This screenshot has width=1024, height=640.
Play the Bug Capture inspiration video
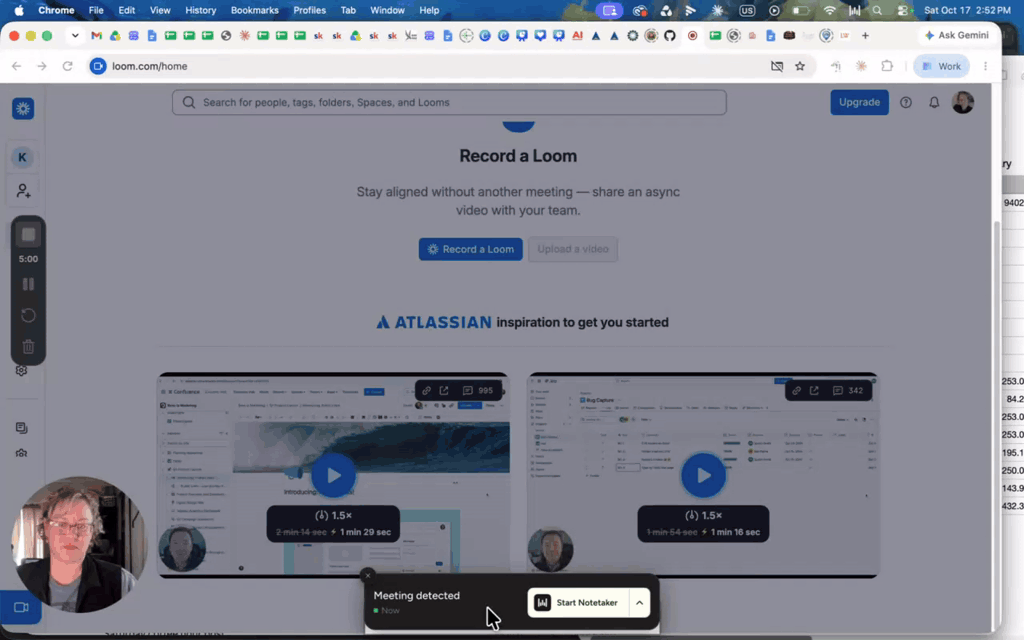pos(703,475)
